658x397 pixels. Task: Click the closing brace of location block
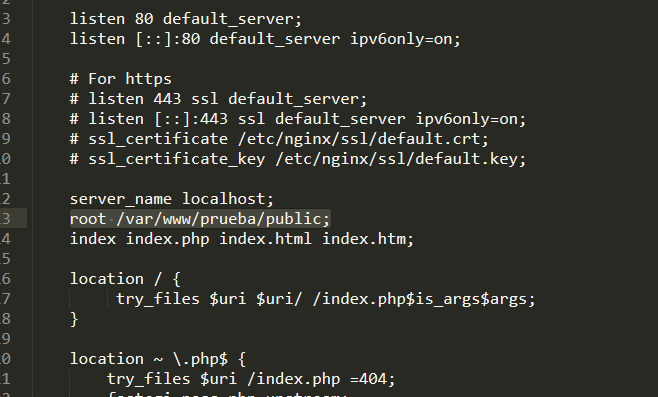(74, 319)
